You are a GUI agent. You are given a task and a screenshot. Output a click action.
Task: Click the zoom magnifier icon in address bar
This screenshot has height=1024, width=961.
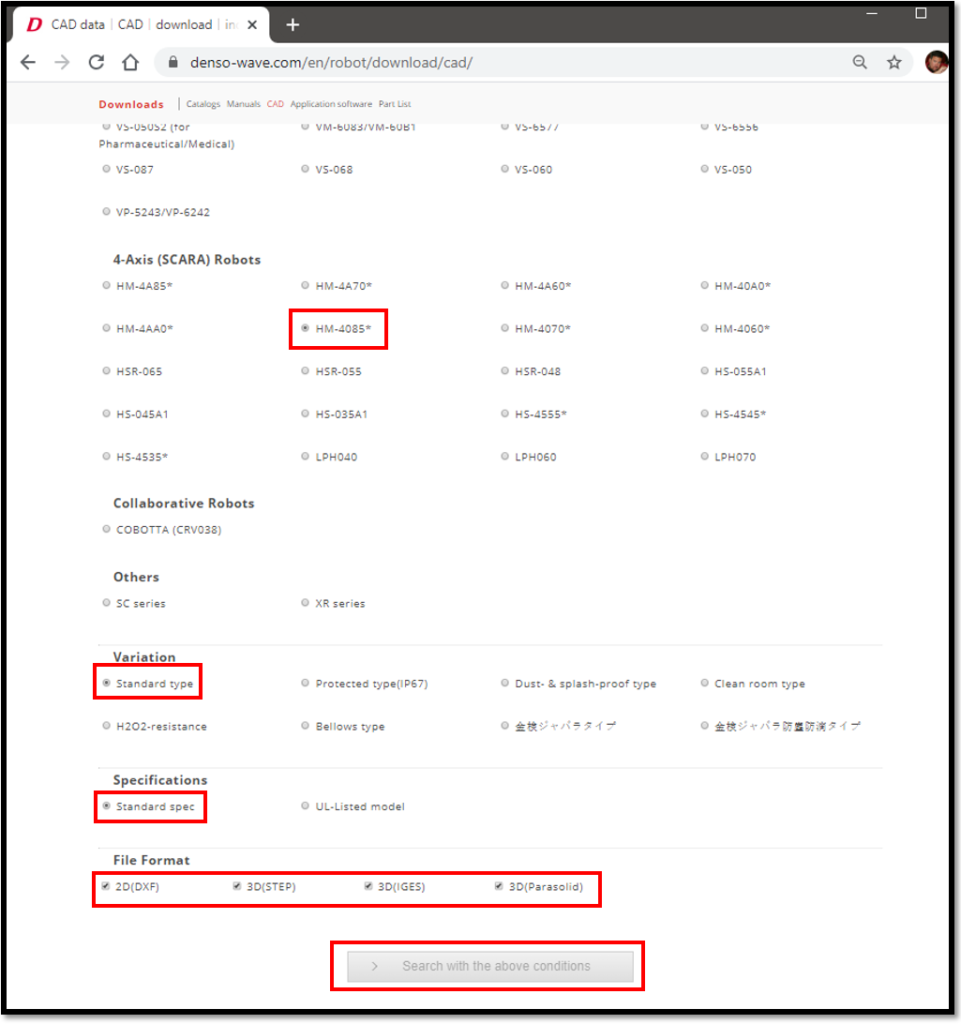point(860,62)
